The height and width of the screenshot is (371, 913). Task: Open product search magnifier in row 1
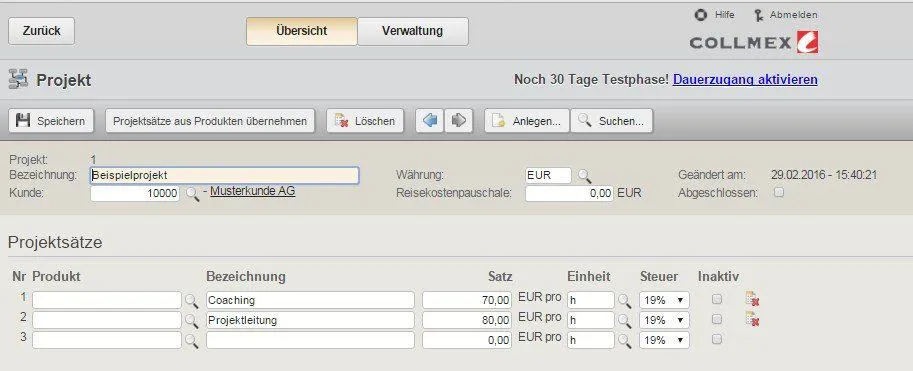[x=192, y=301]
